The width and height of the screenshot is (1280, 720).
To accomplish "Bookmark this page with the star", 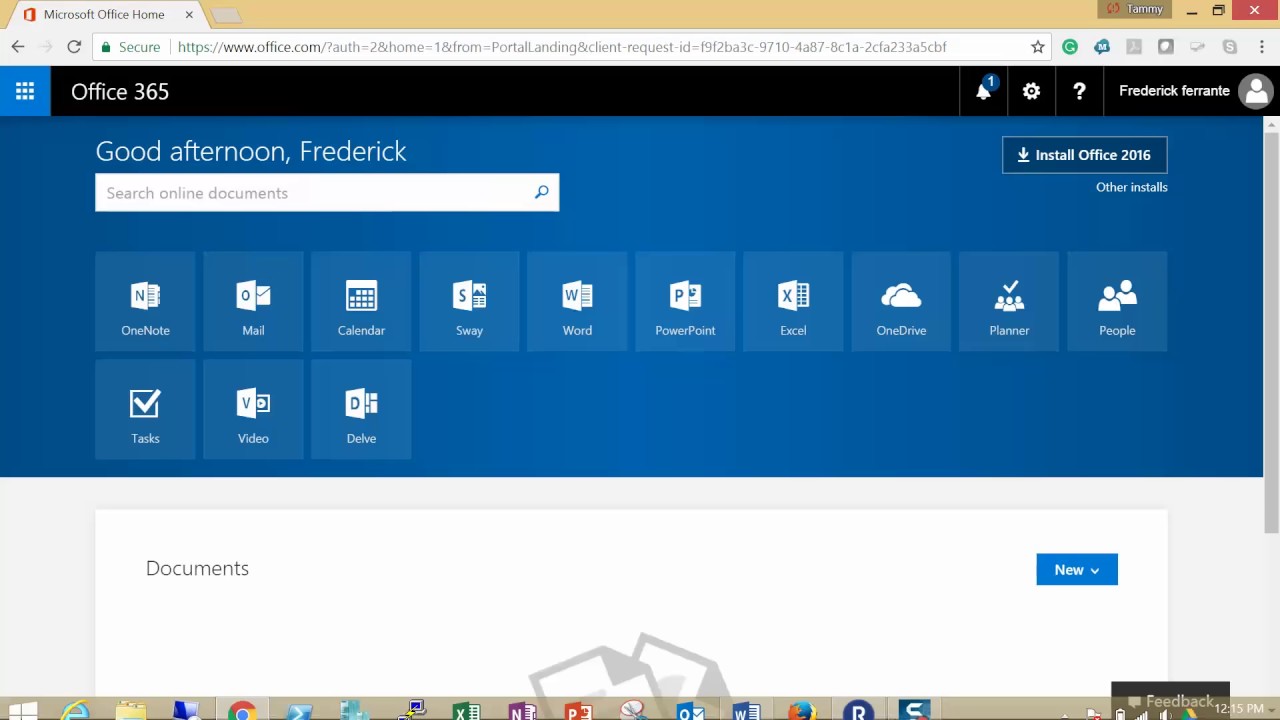I will point(1038,47).
